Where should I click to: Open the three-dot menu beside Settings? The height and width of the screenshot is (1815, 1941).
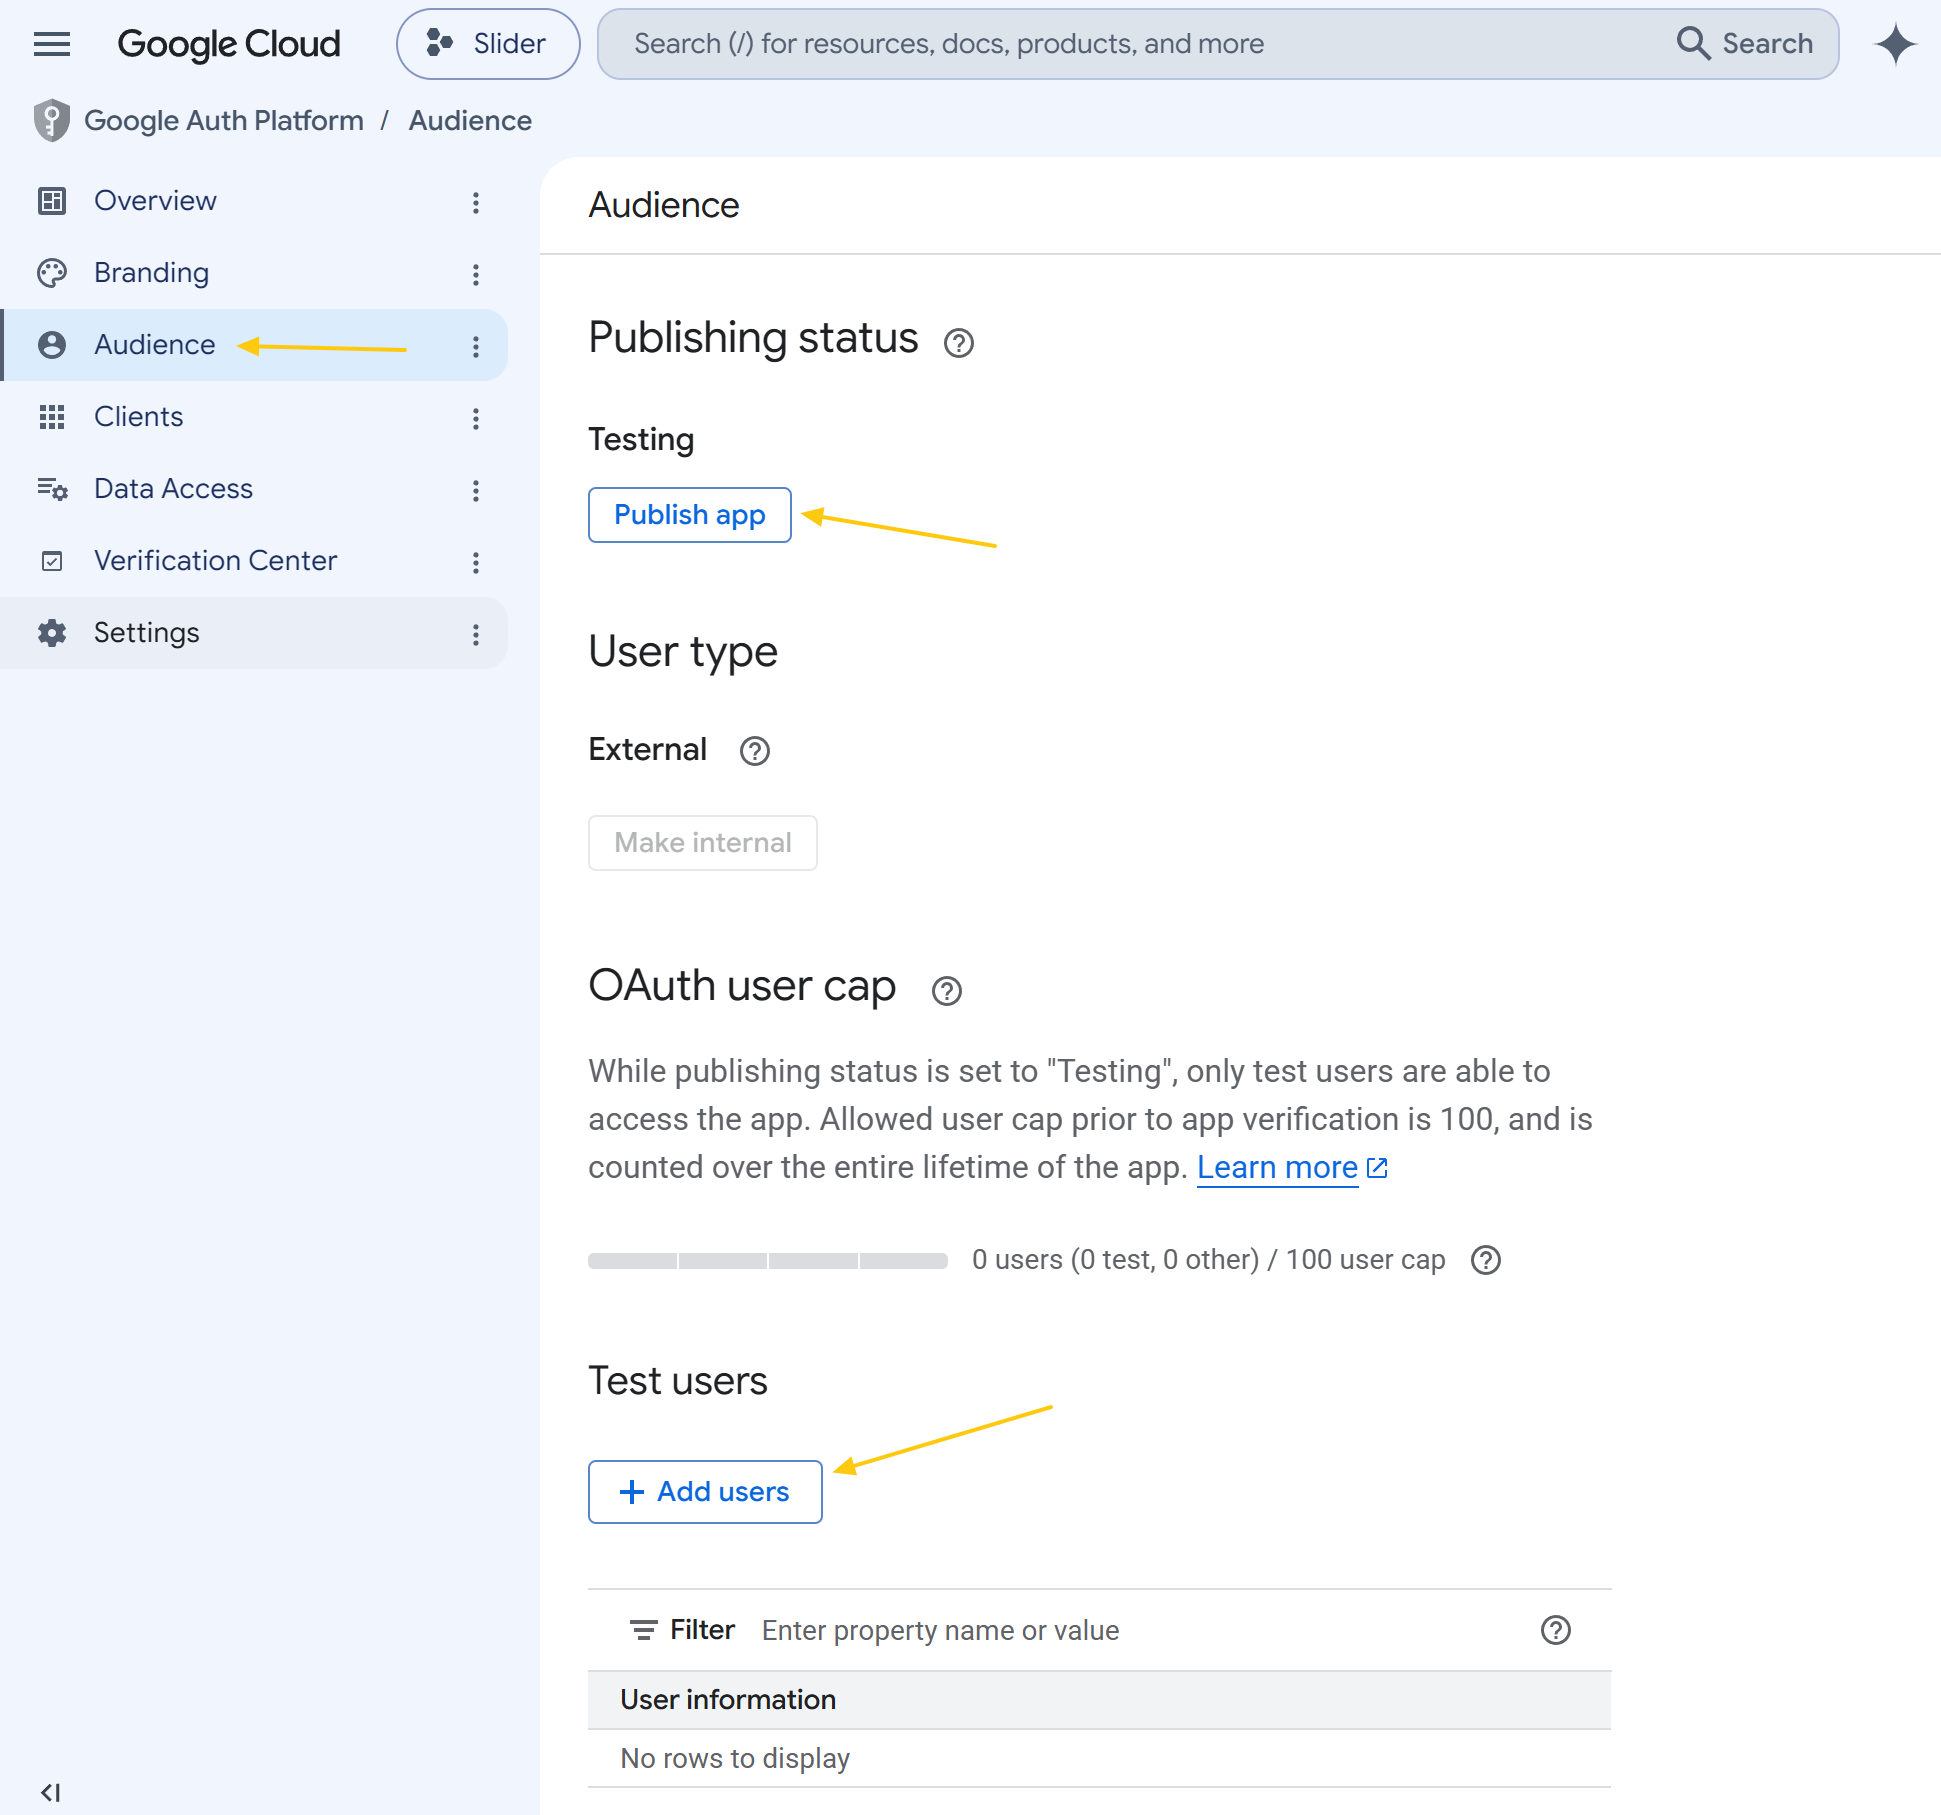(x=476, y=635)
